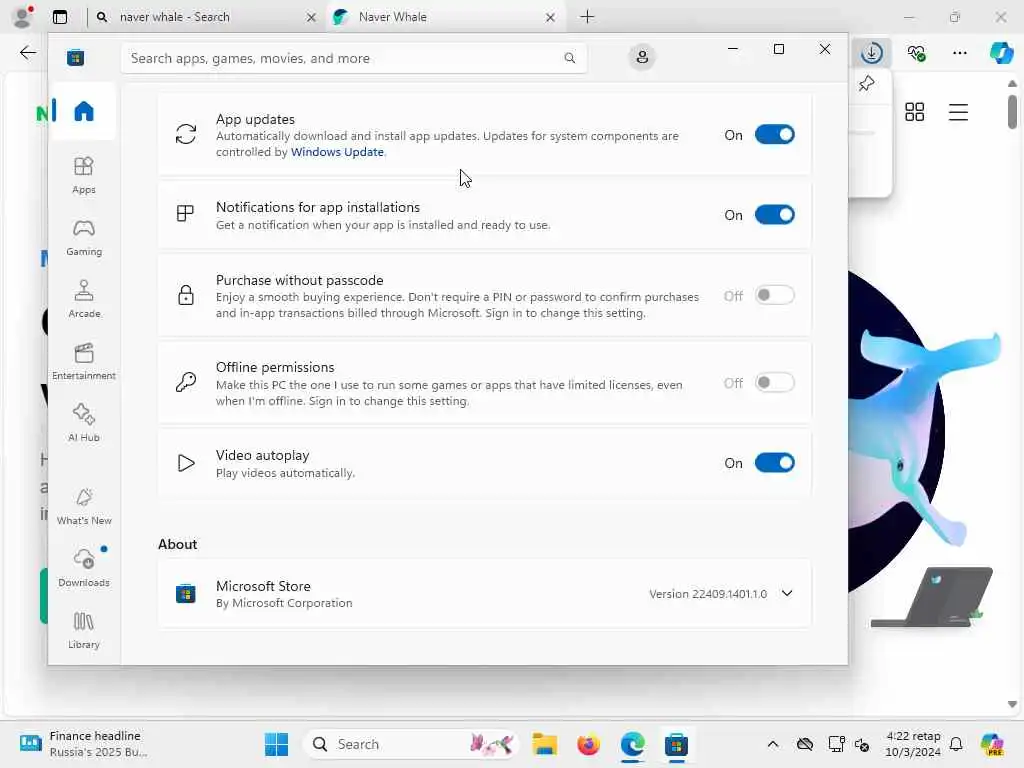
Task: Show hidden icons in system tray
Action: point(773,744)
